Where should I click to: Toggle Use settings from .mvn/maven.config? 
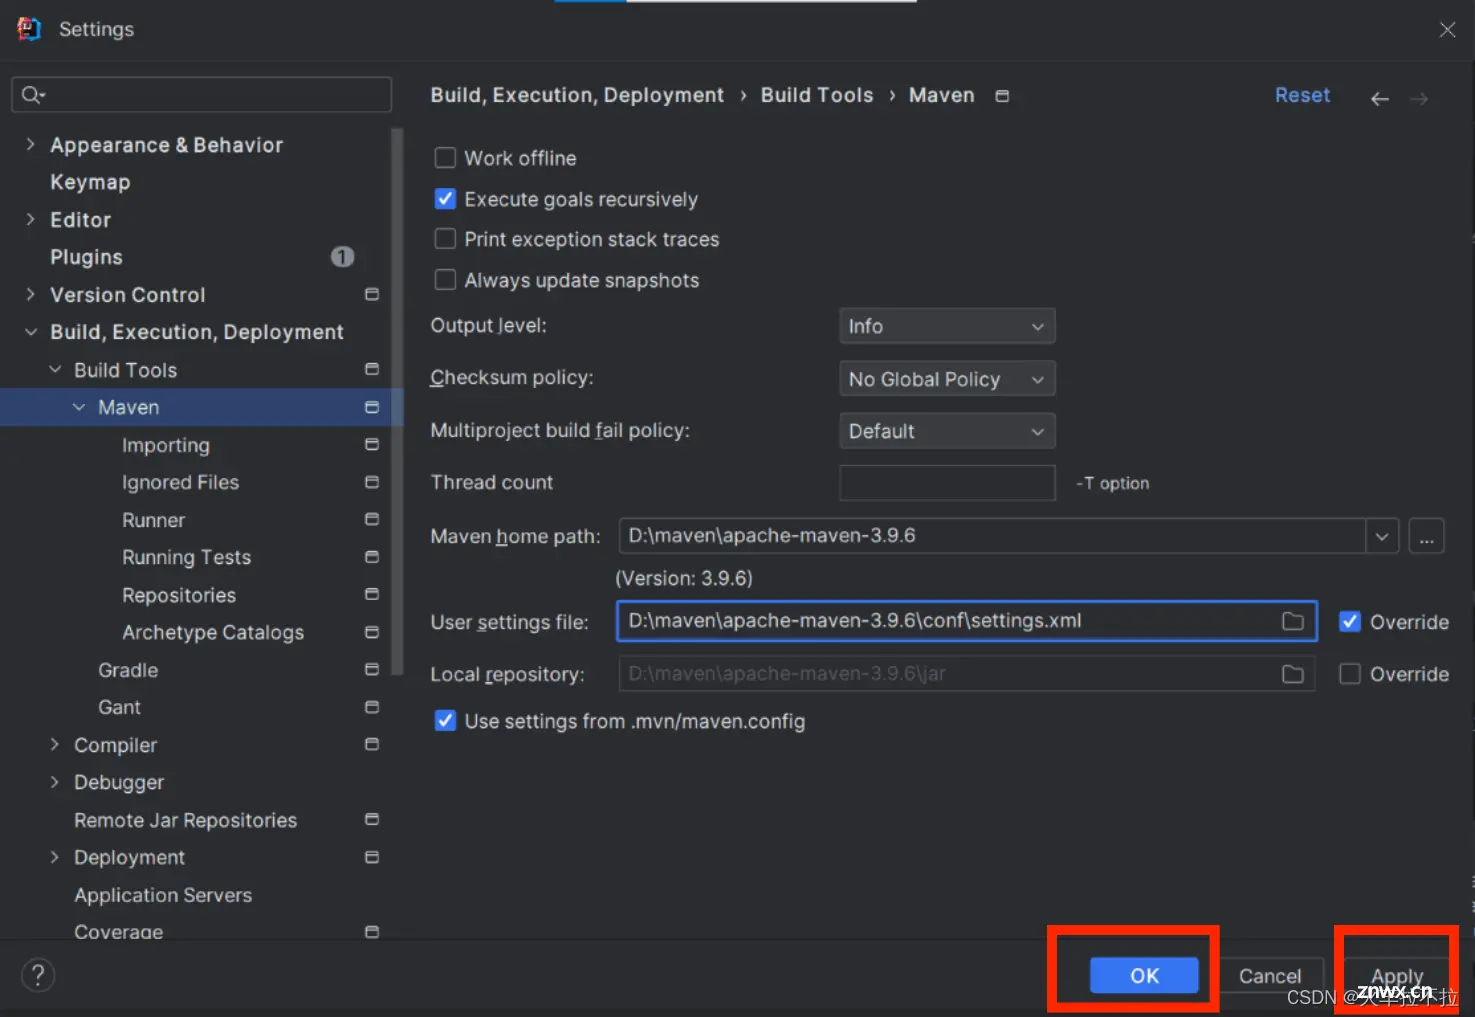pyautogui.click(x=445, y=721)
